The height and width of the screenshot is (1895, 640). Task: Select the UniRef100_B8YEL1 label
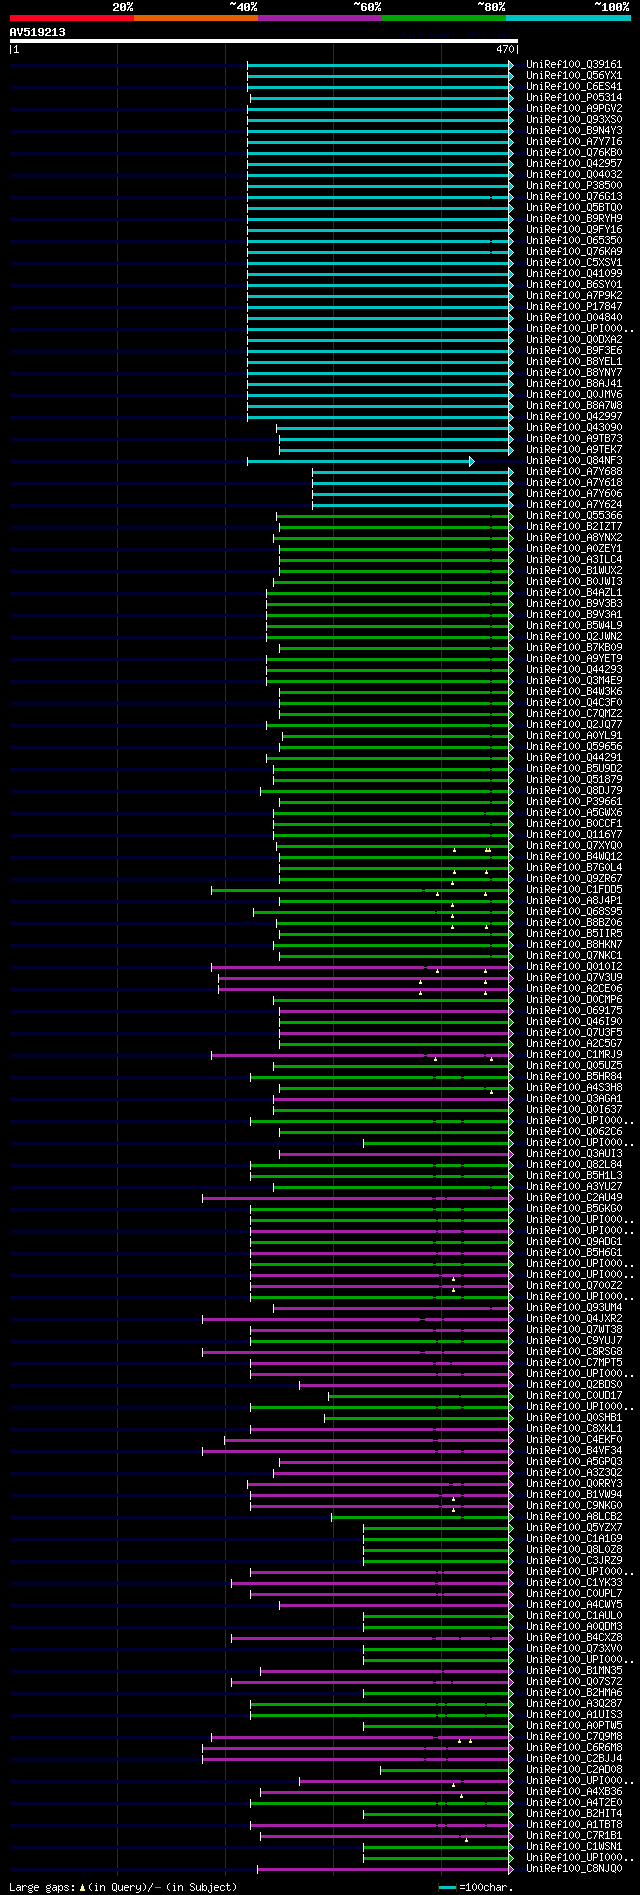coord(574,361)
